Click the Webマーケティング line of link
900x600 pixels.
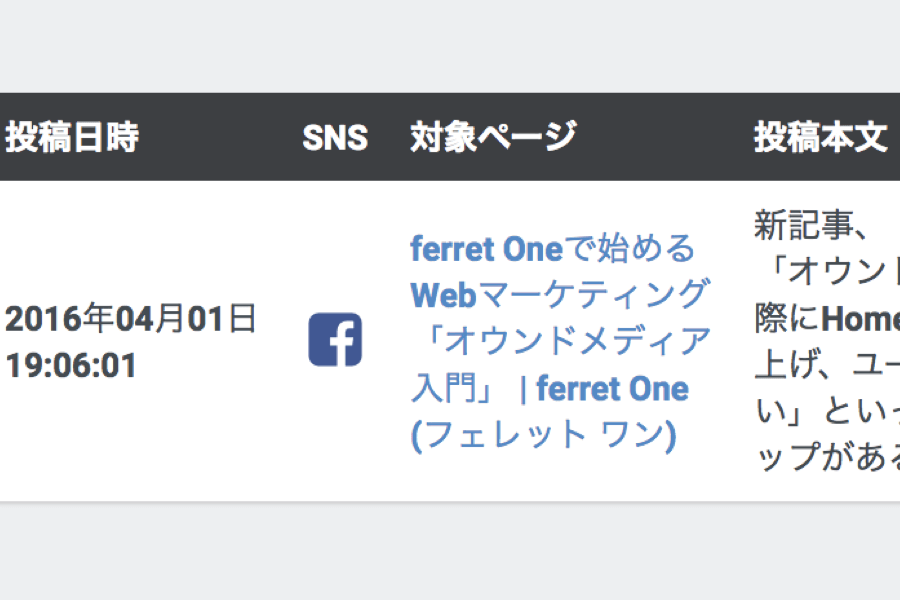560,295
